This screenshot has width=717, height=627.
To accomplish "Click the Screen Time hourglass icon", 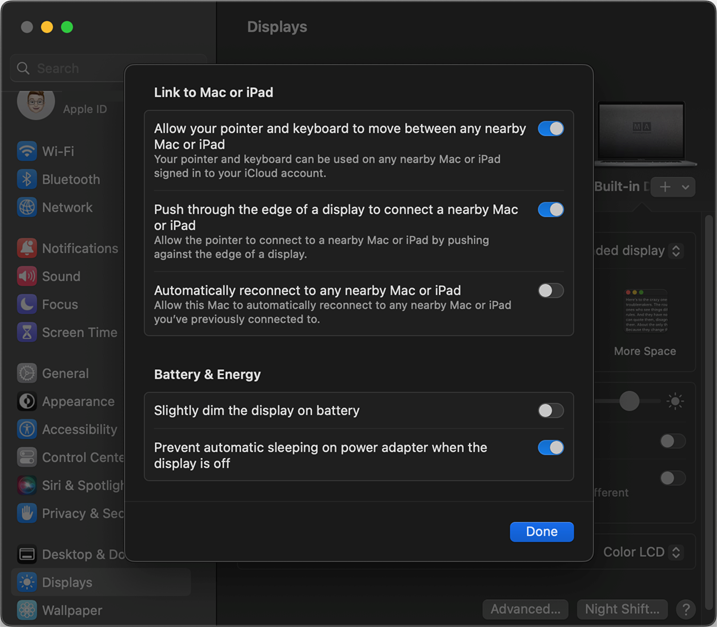I will tap(27, 332).
